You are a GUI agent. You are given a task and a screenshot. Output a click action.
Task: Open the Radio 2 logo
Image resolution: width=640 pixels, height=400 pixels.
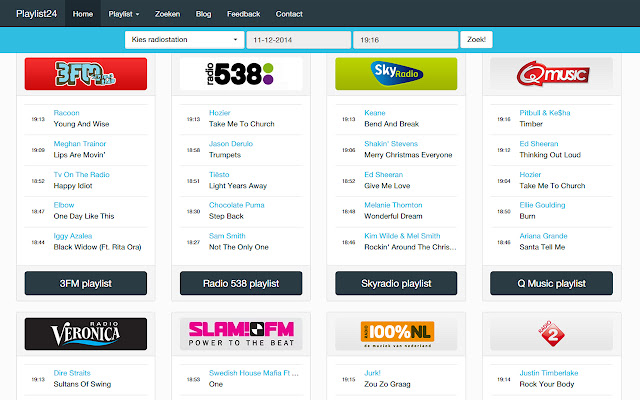(551, 334)
